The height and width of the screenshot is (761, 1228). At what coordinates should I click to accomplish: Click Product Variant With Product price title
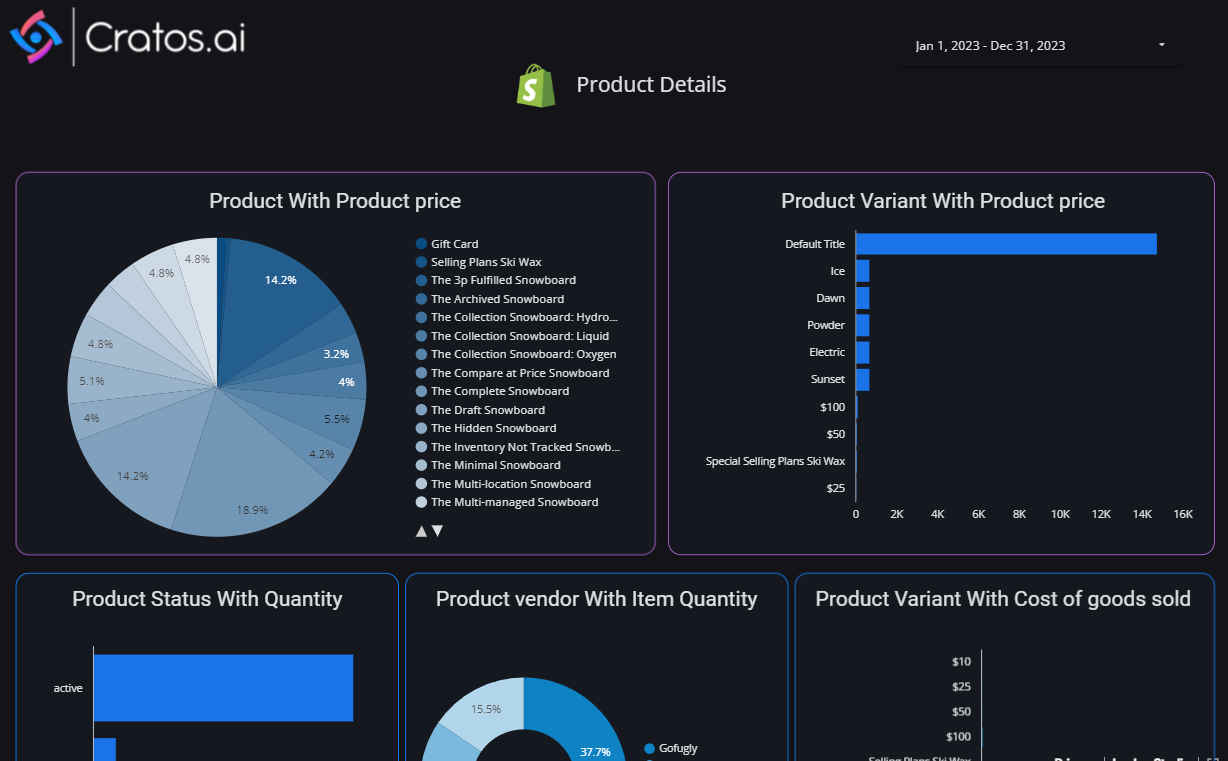pyautogui.click(x=943, y=201)
